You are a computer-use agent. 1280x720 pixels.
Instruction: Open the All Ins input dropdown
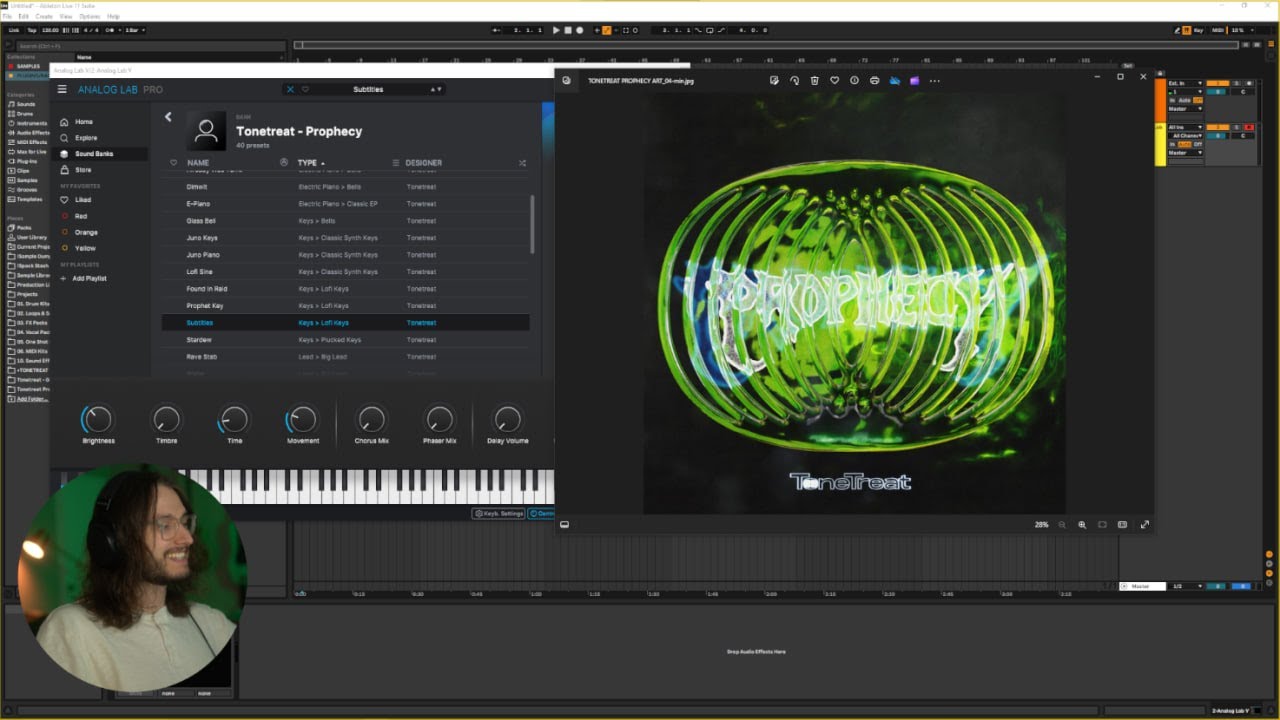point(1186,127)
